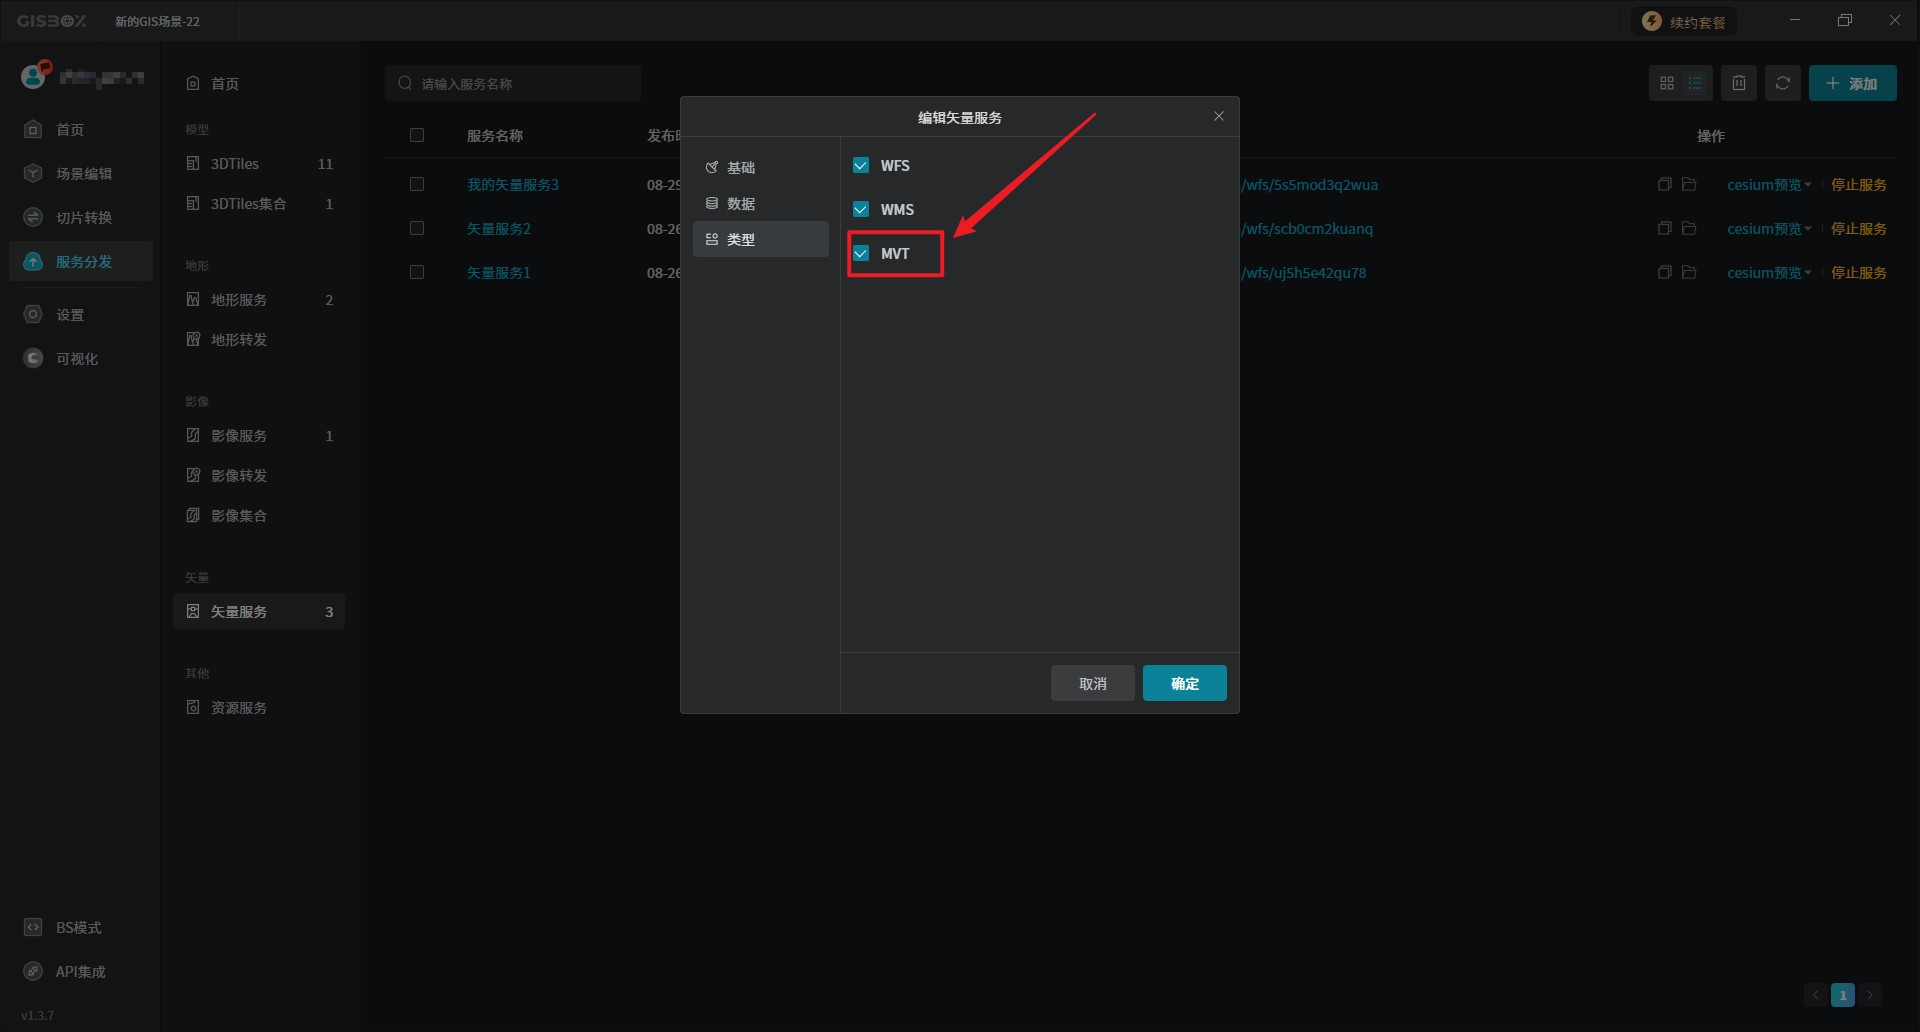Expand cesium预览 dropdown for 我的矢量服务3
Screen dimensions: 1920x1032
[1768, 185]
